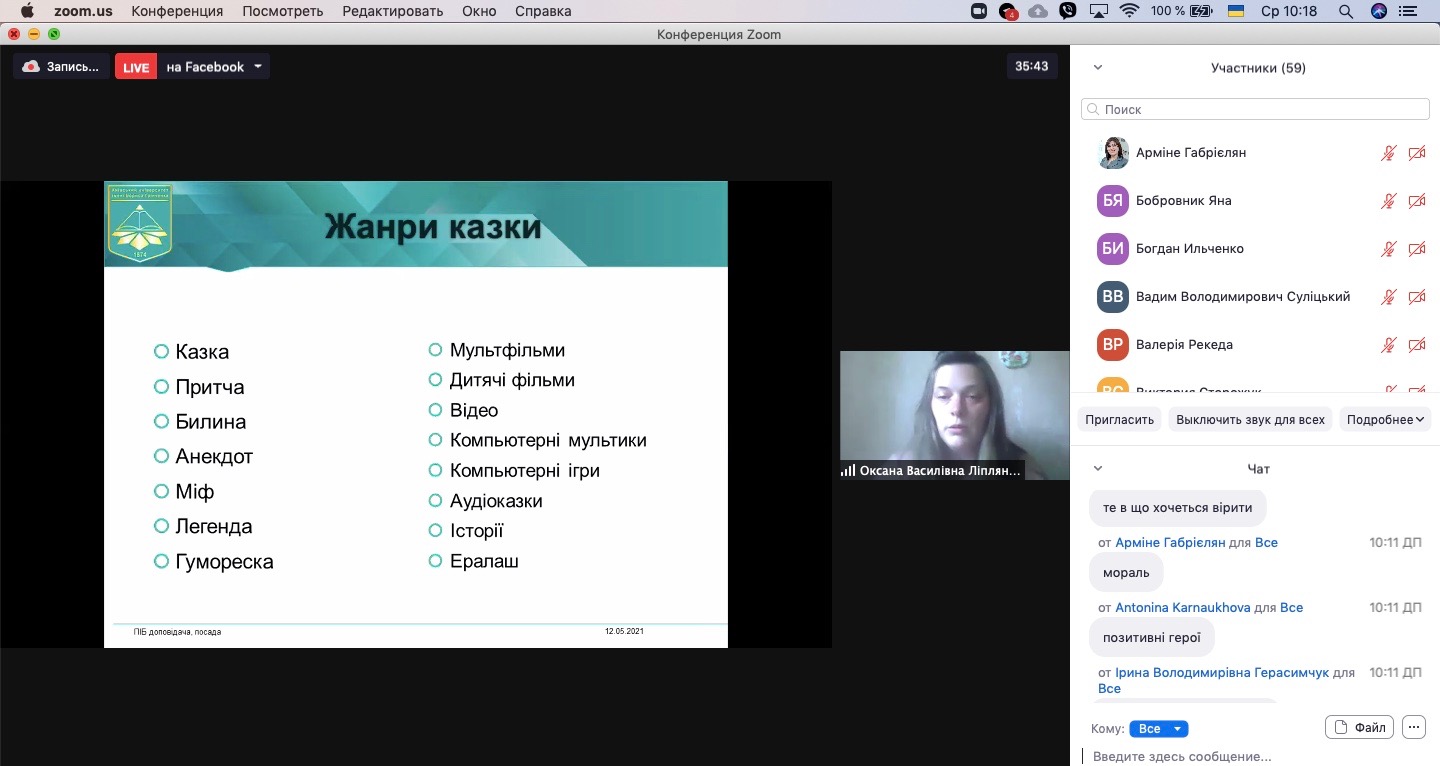Screen dimensions: 1440x766
Task: Open the chat more options ellipsis
Action: click(1413, 728)
